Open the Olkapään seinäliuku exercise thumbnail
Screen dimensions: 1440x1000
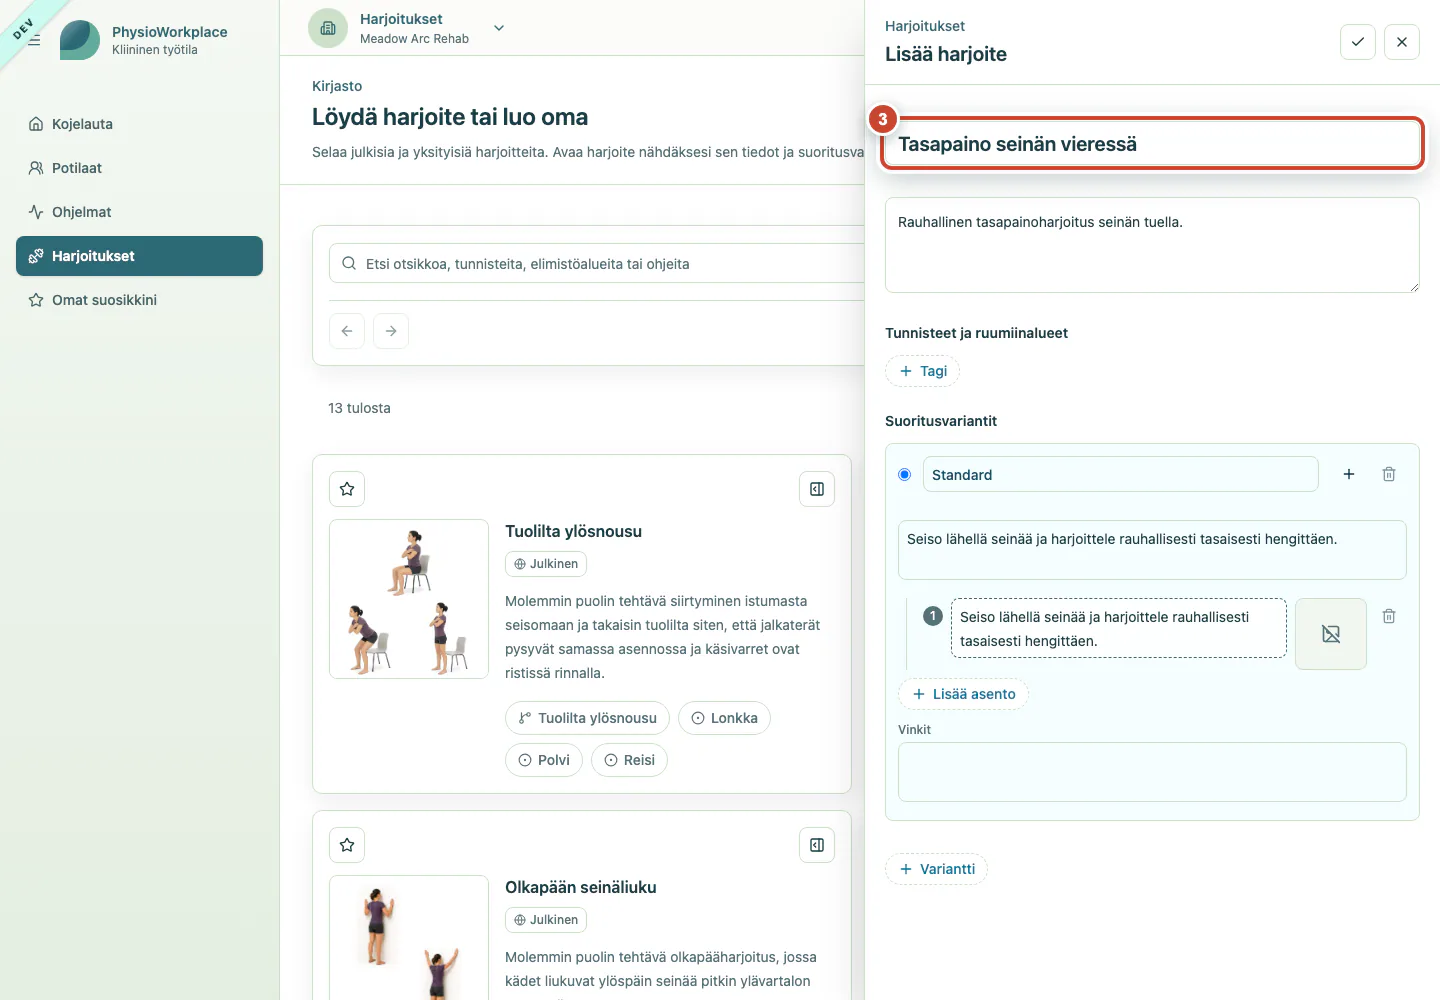[x=409, y=937]
